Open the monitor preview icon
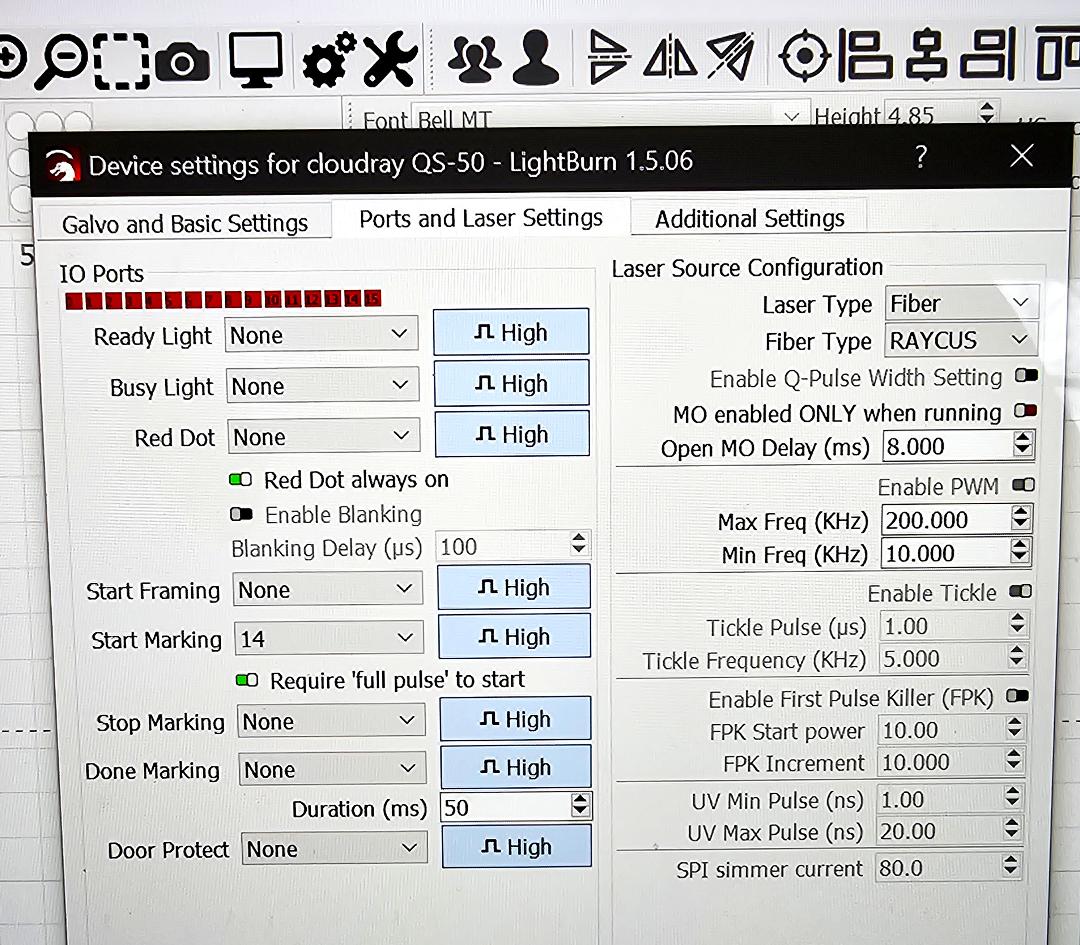The image size is (1080, 945). 255,59
